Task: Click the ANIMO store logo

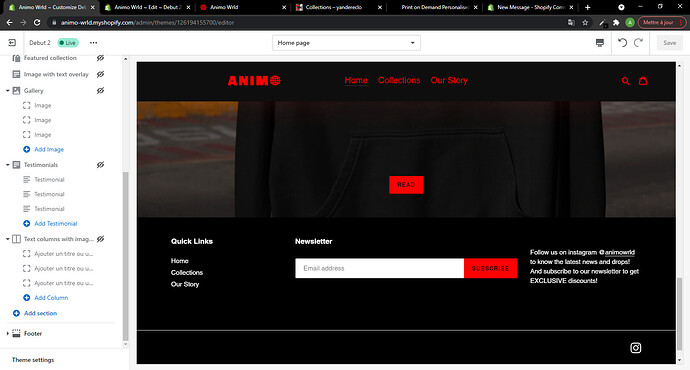Action: click(254, 81)
